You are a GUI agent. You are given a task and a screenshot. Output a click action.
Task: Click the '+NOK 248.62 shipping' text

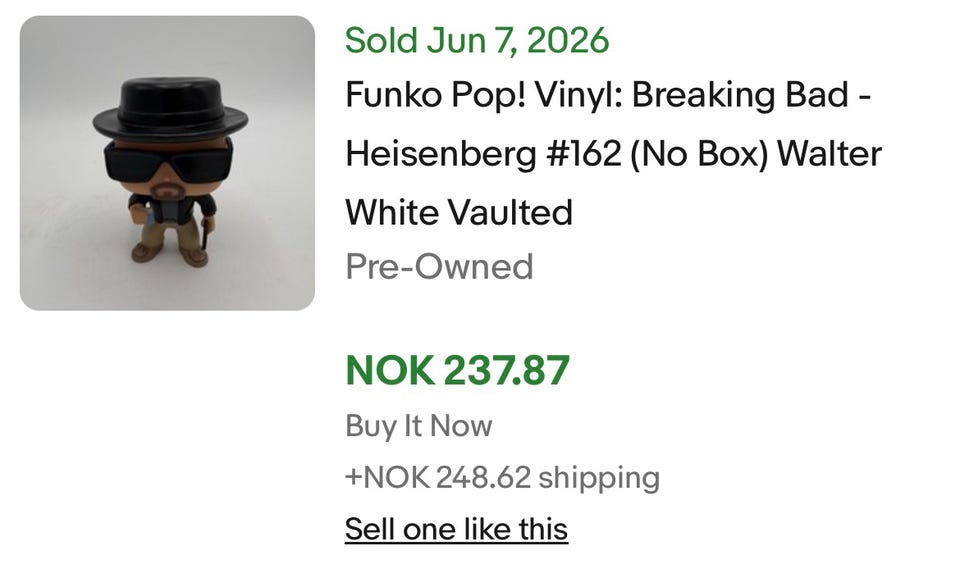503,477
